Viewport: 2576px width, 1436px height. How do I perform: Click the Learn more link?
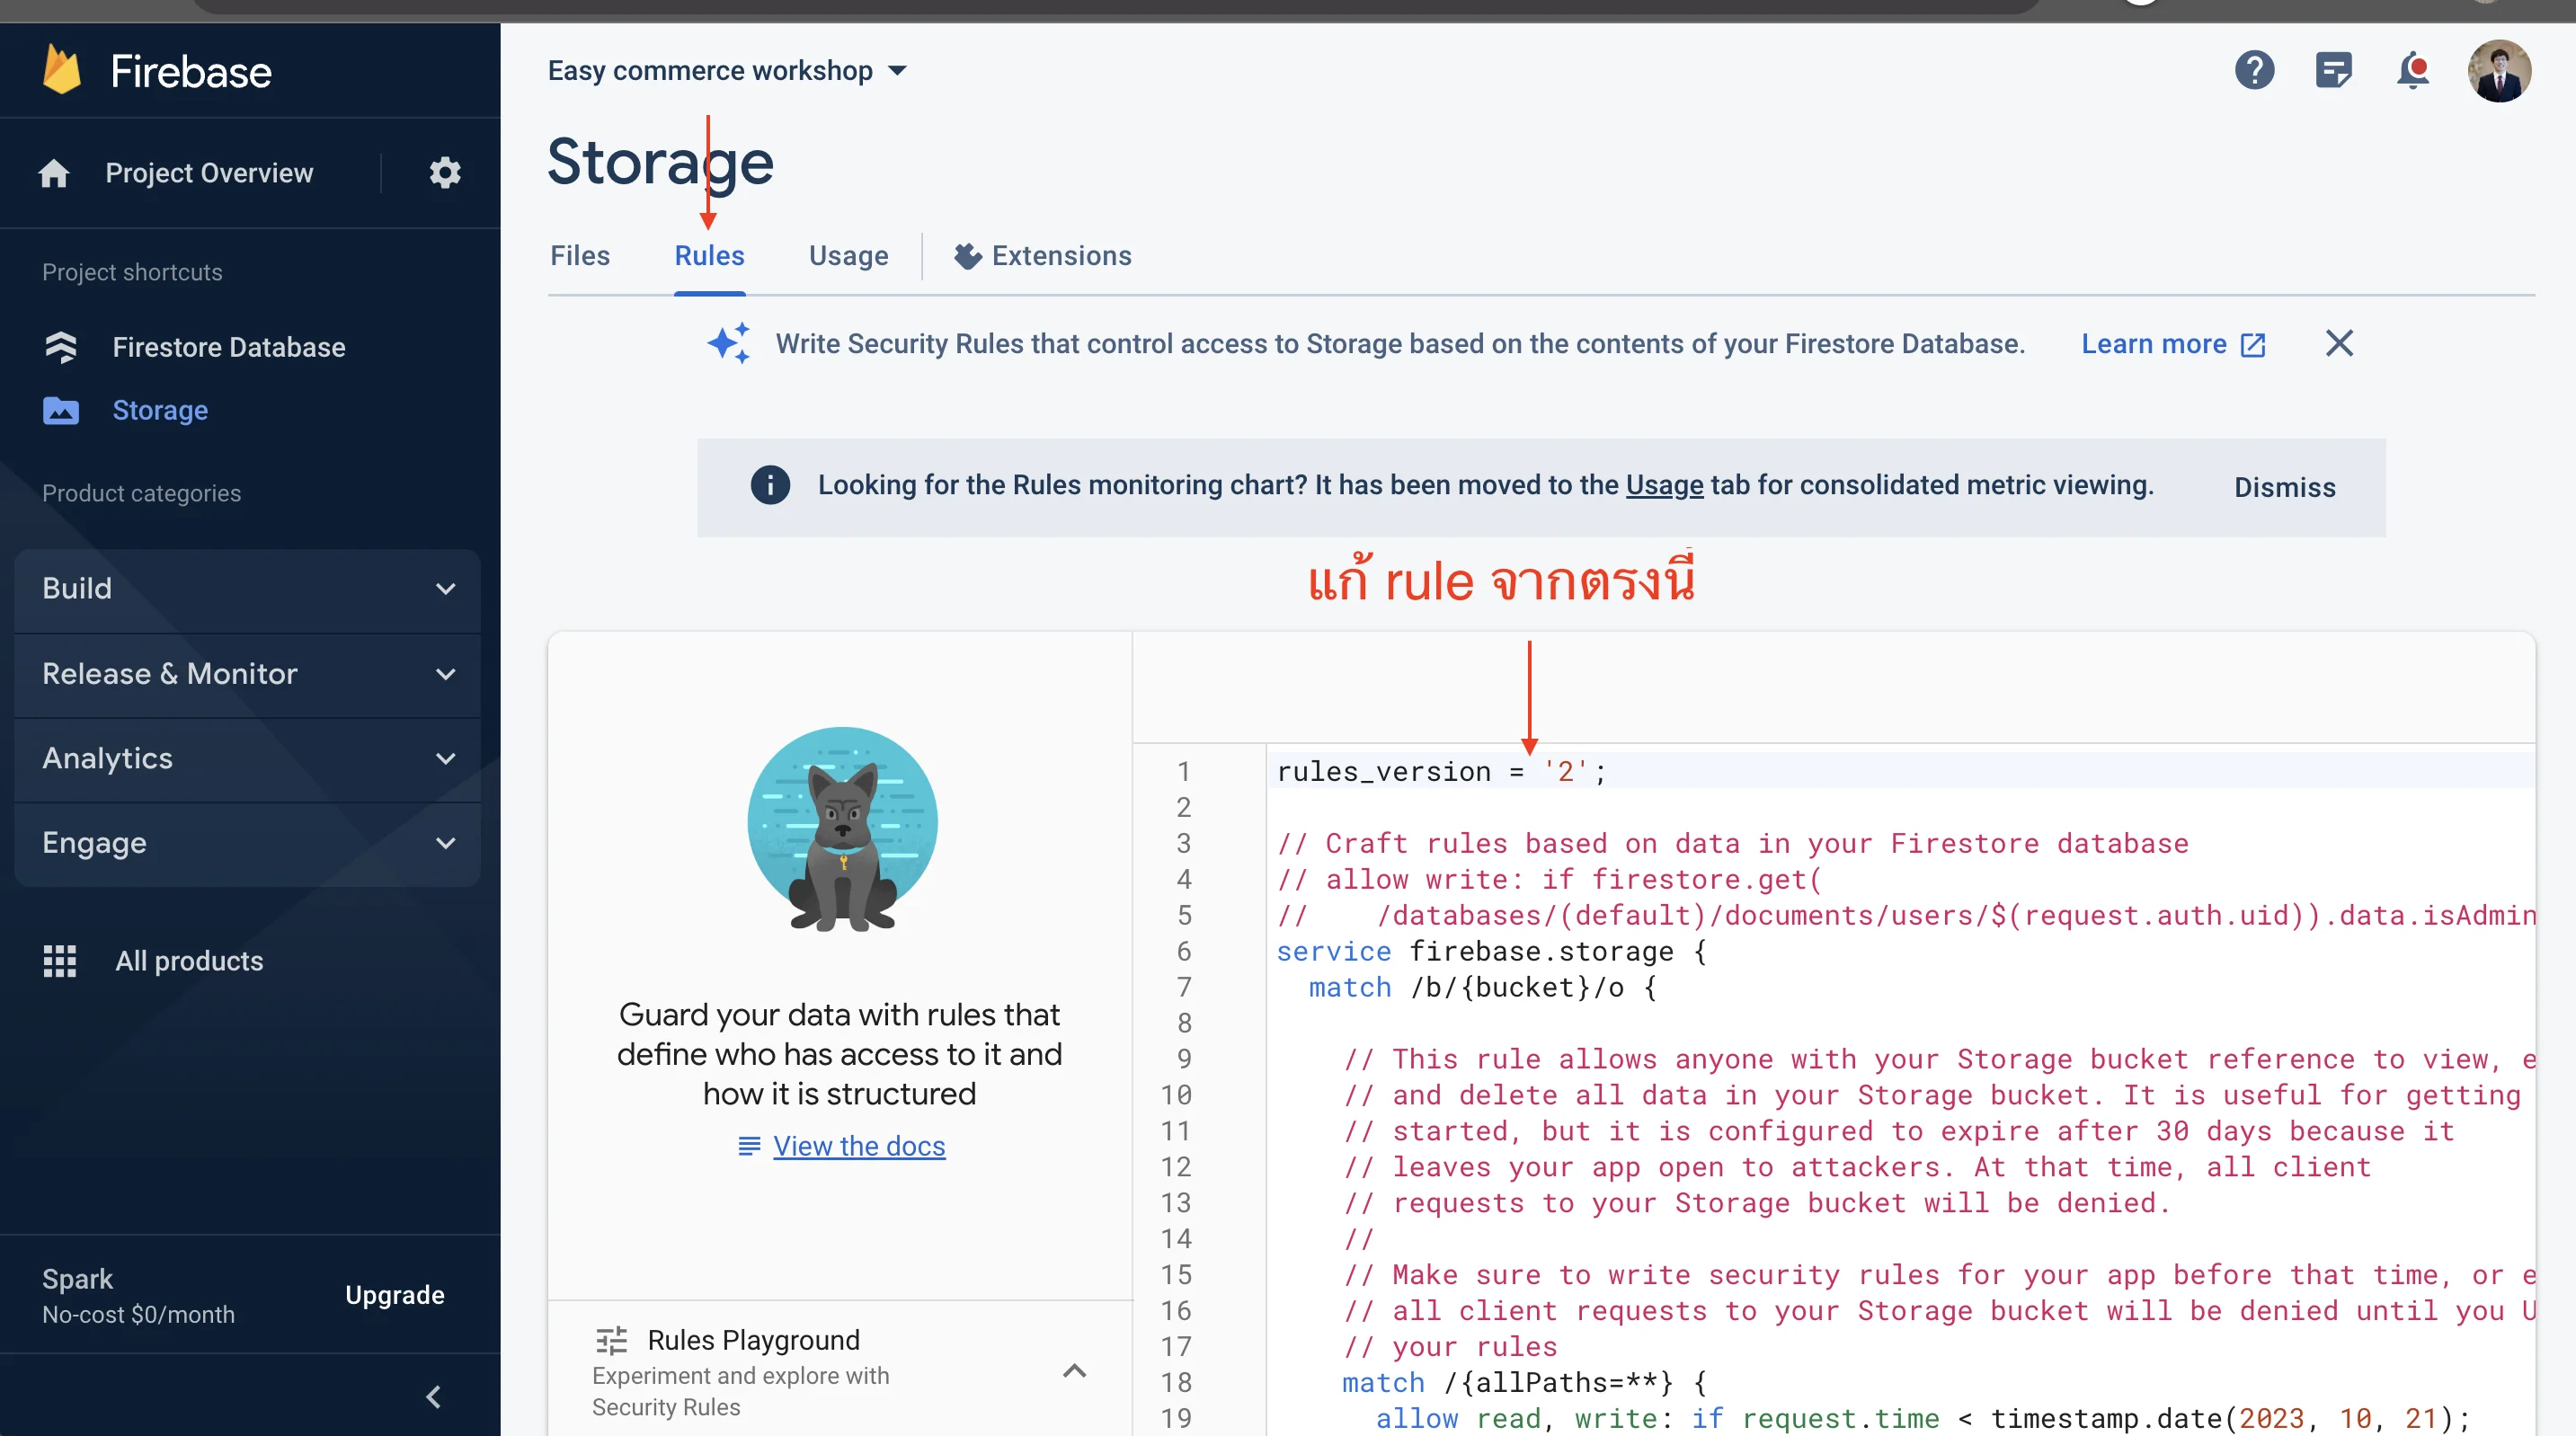click(x=2154, y=344)
